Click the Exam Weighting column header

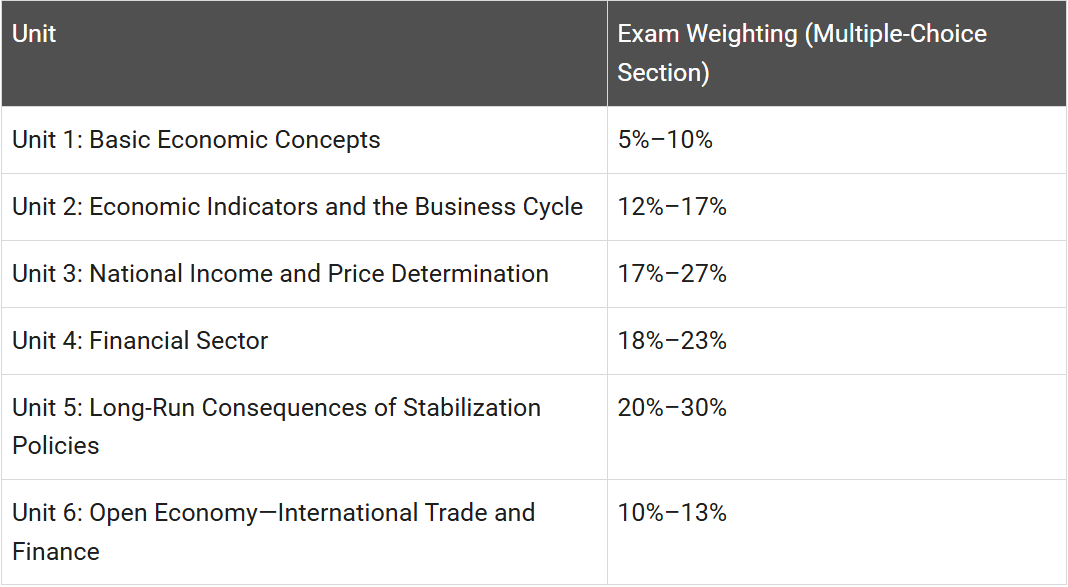tap(836, 53)
